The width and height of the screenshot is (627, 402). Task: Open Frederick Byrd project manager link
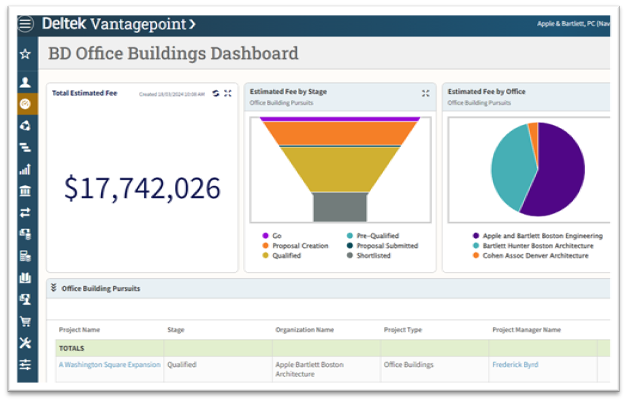click(x=514, y=365)
